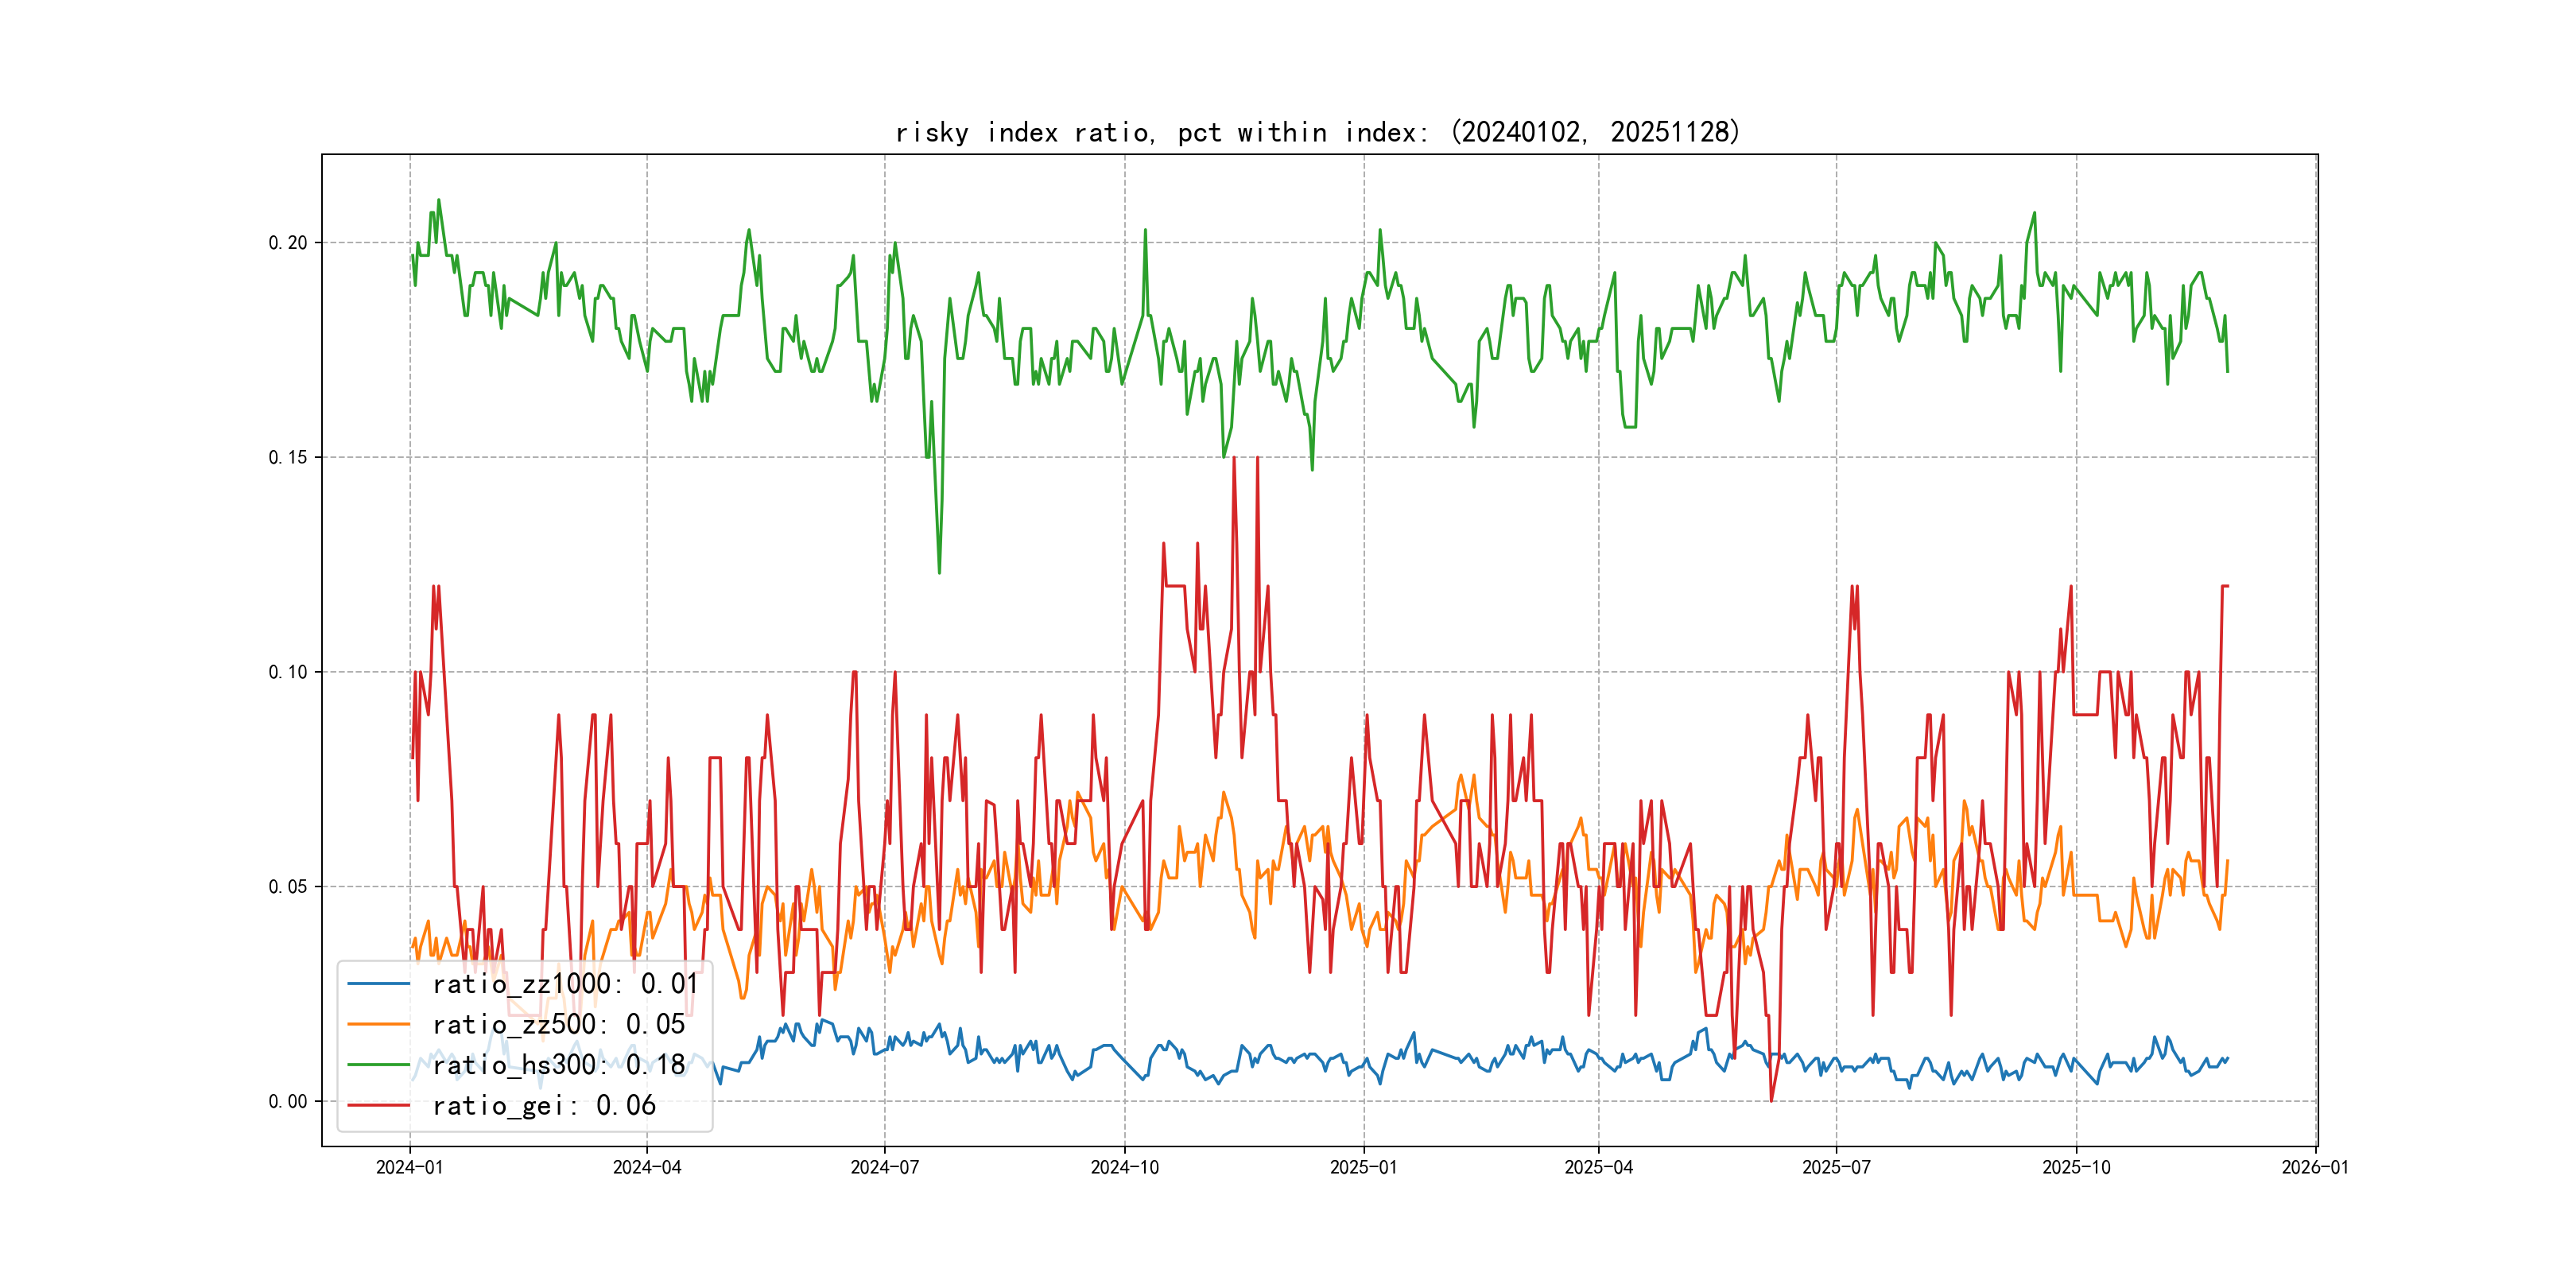Click the 0.15 y-axis tick label
This screenshot has height=1288, width=2576.
(x=287, y=458)
